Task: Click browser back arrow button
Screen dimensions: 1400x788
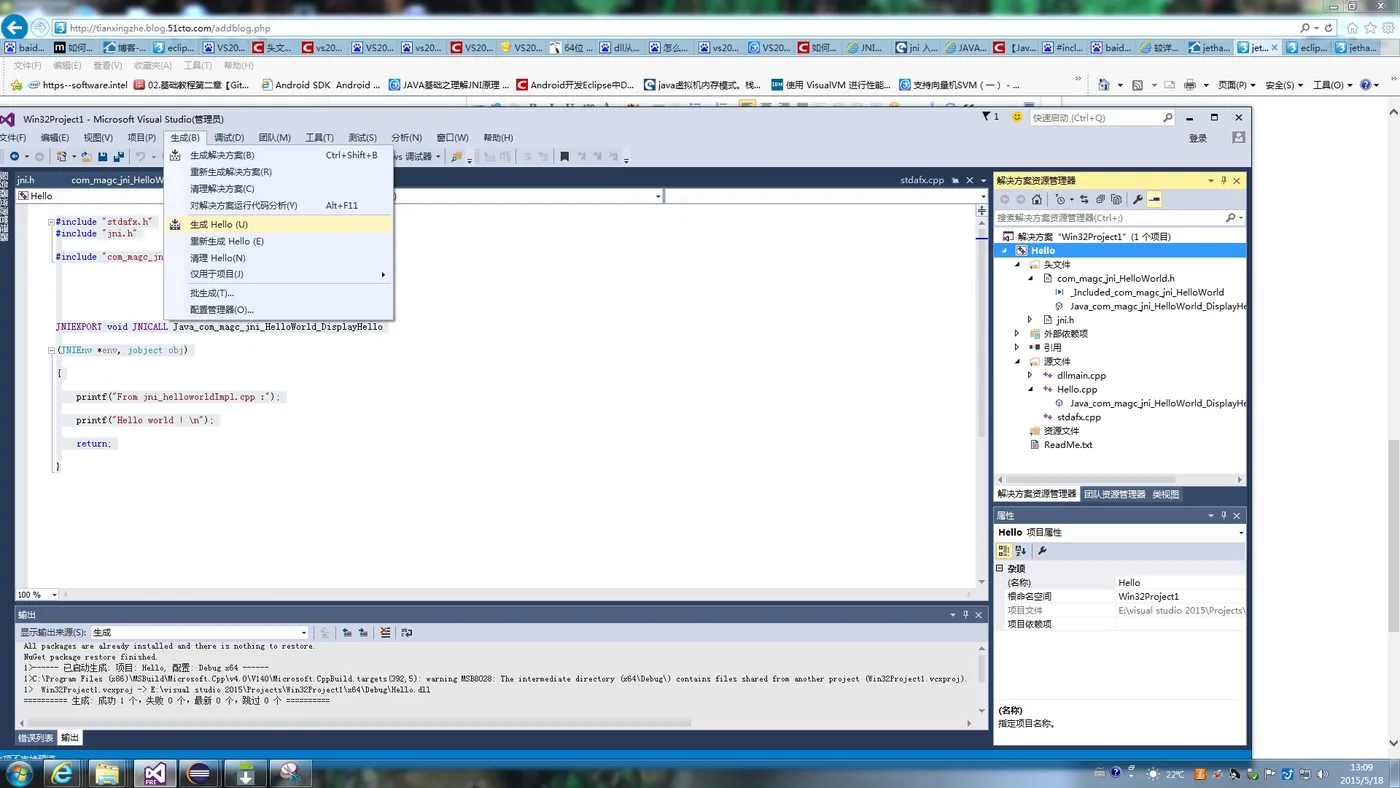Action: [x=14, y=28]
